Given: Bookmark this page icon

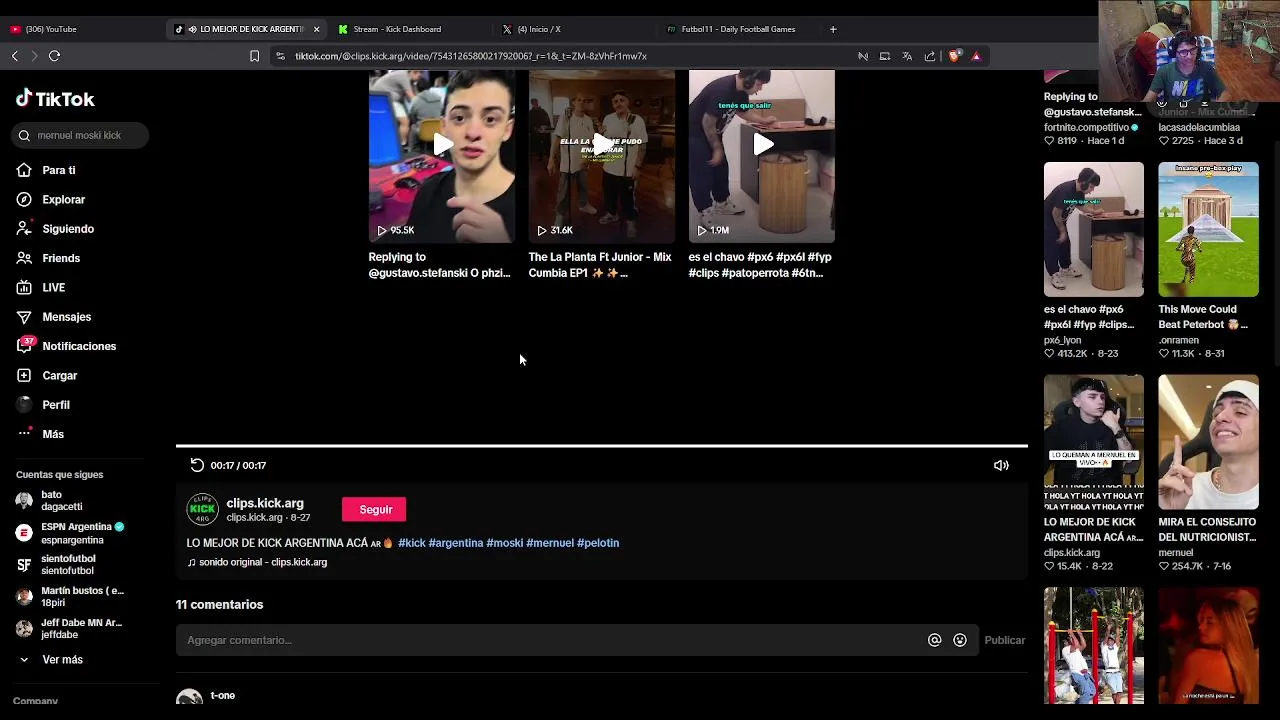Looking at the screenshot, I should pos(254,56).
